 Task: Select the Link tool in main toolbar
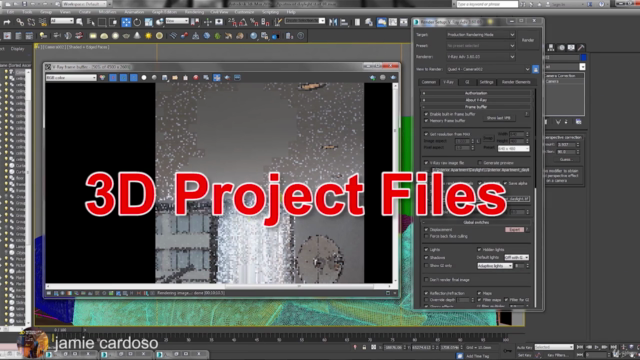tap(20, 22)
